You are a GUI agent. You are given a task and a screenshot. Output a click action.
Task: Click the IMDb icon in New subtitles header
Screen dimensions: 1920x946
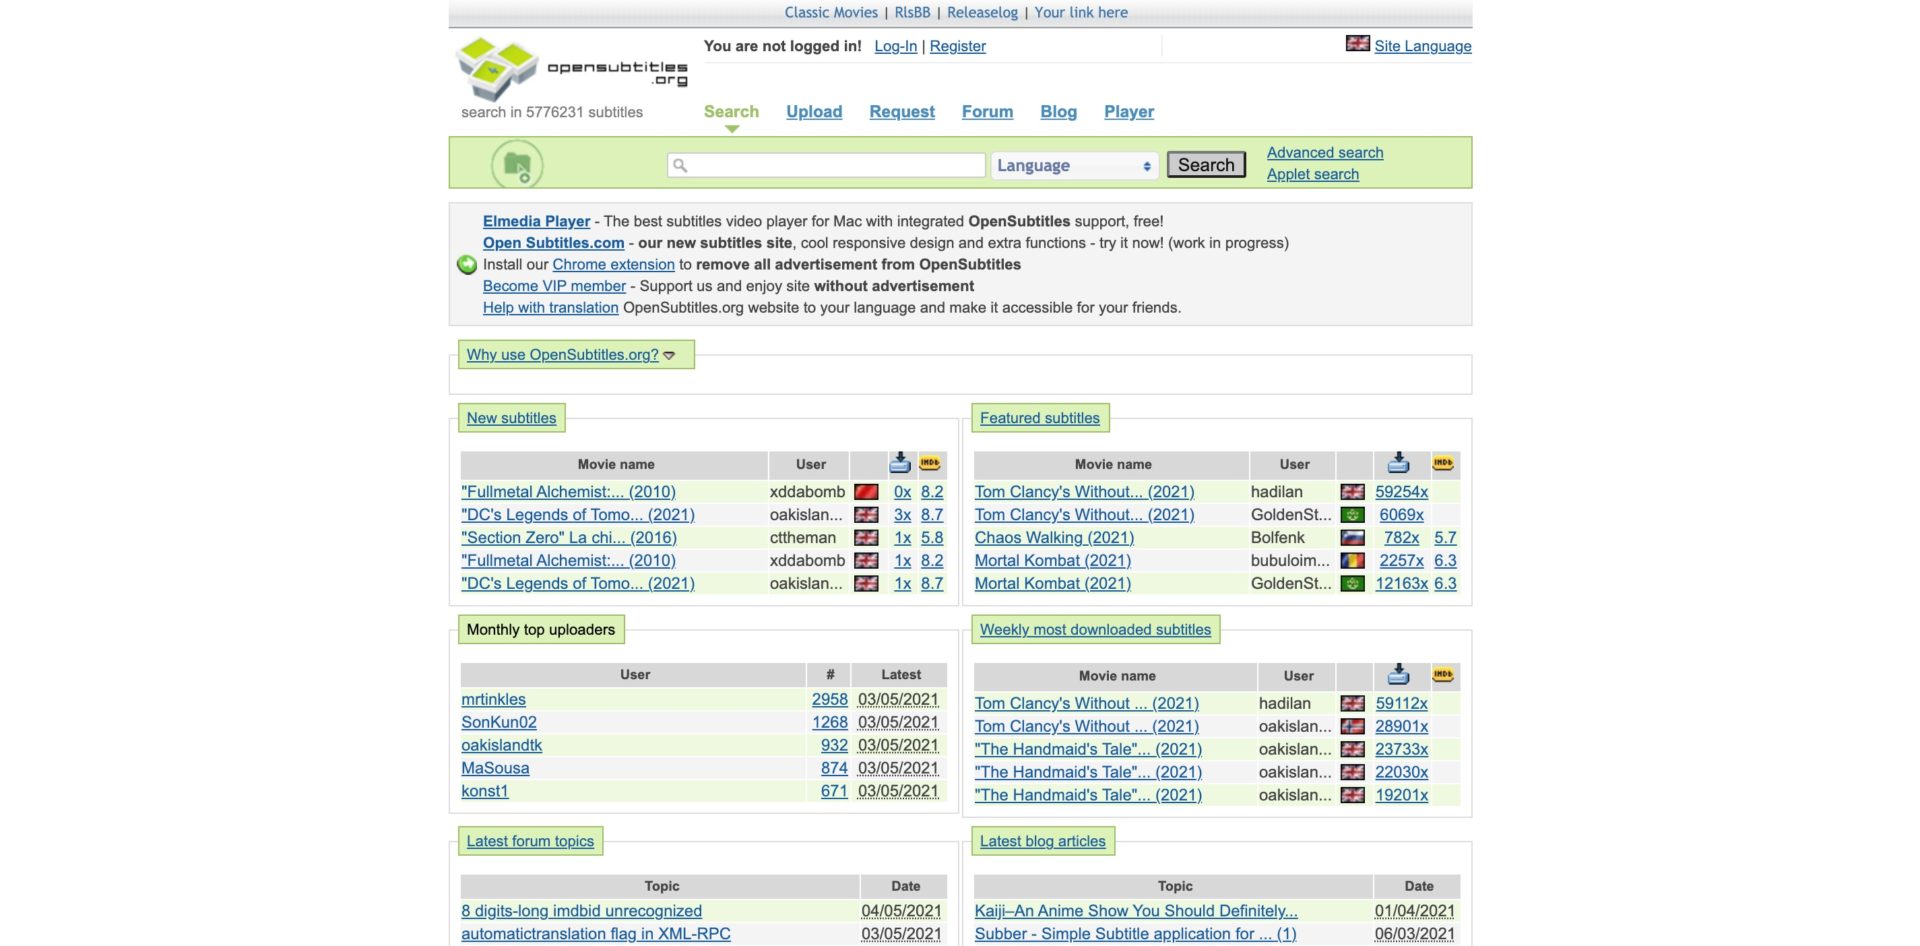(x=930, y=463)
